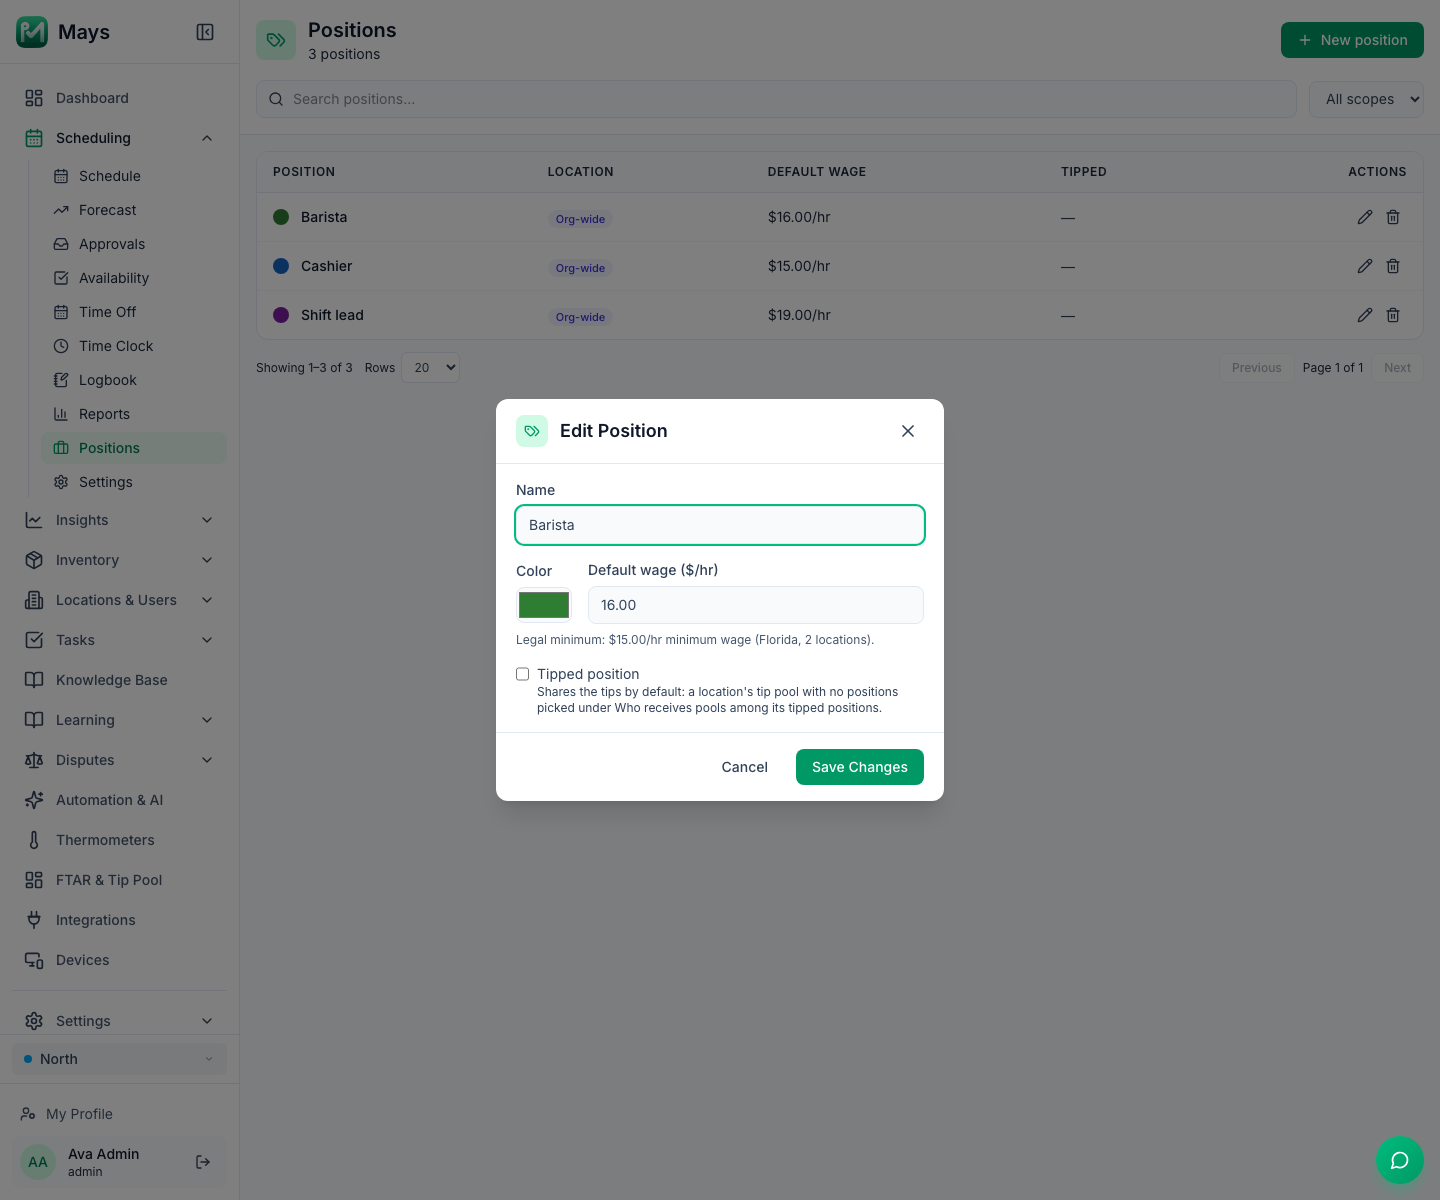Viewport: 1440px width, 1200px height.
Task: Click the Search positions field
Action: (777, 99)
